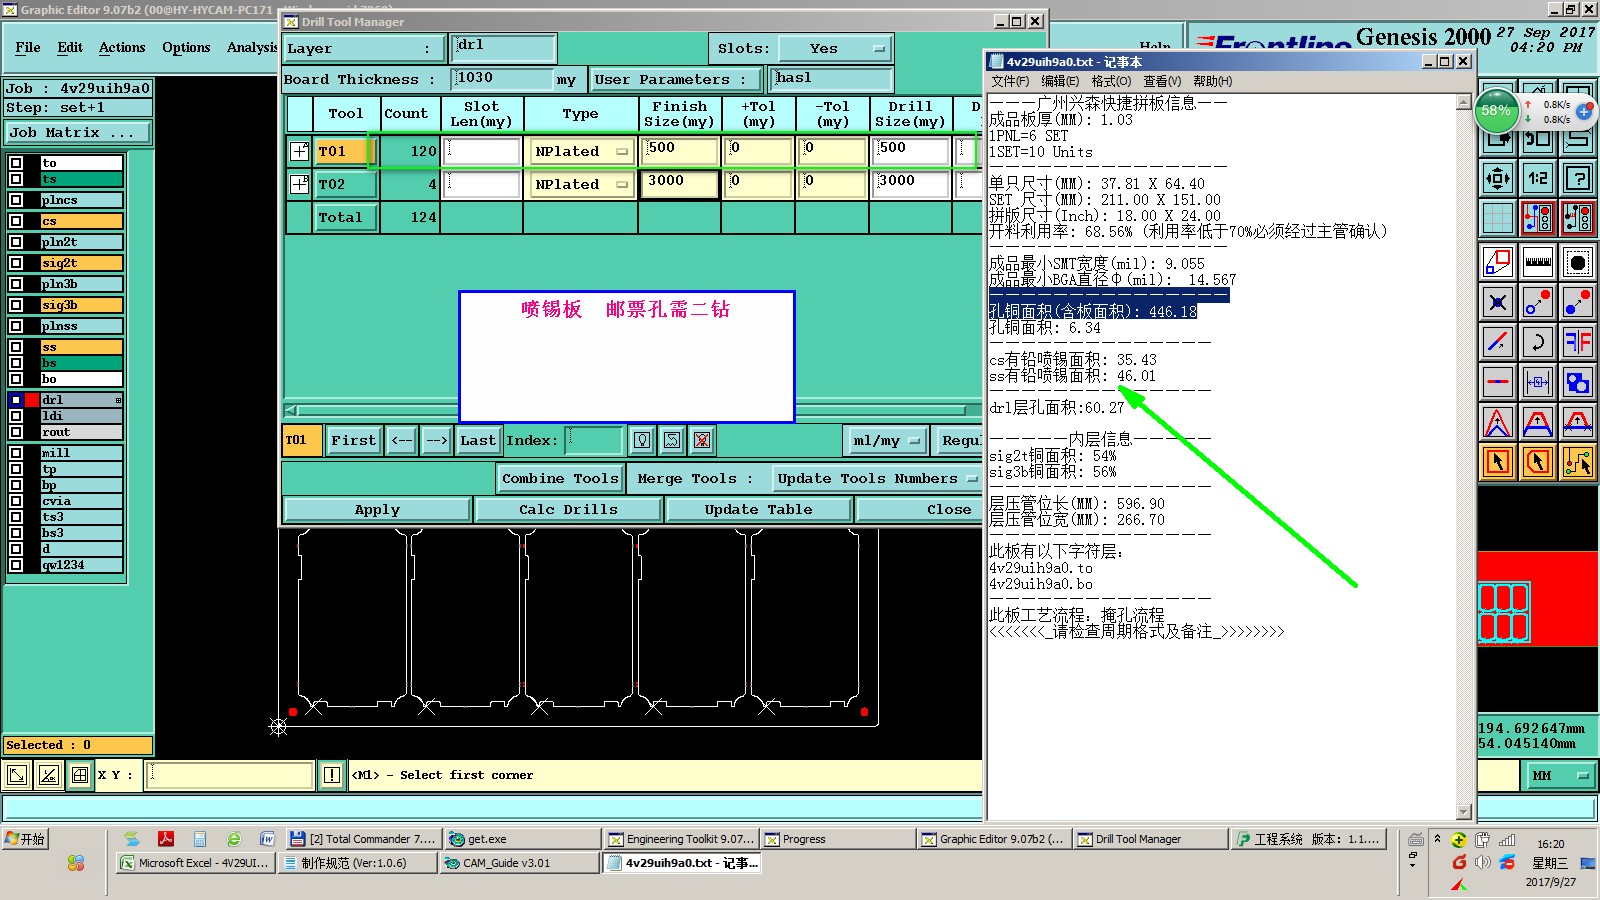Click the rotate curved arrow icon
The image size is (1600, 900).
[1538, 342]
